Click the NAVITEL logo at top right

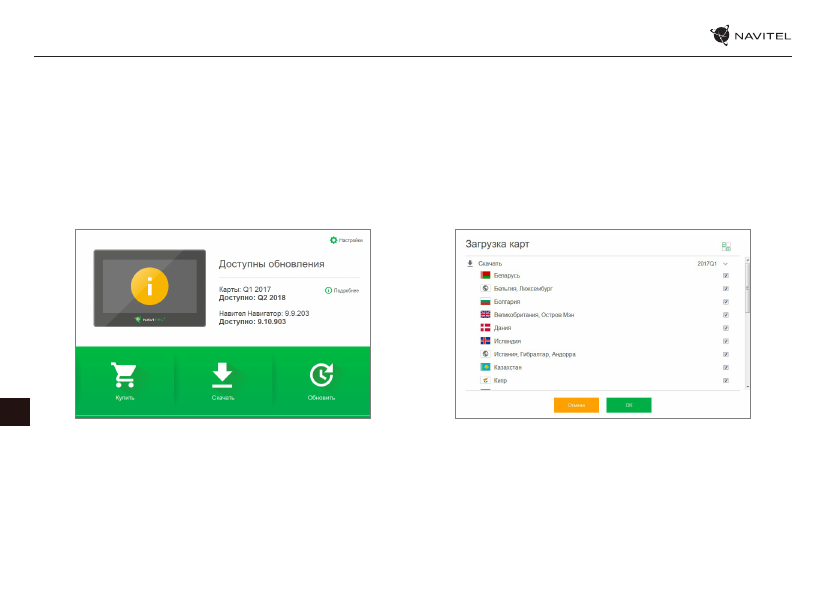tap(750, 36)
